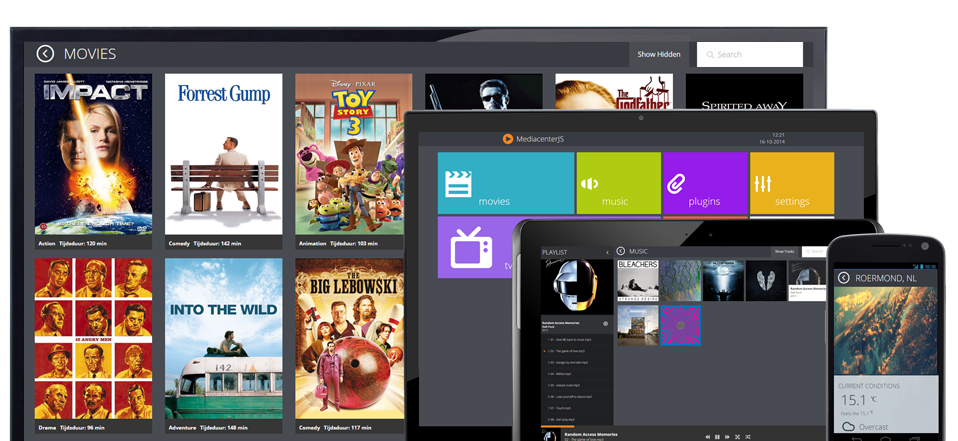Open the Bleachers Strange Desire album
The width and height of the screenshot is (958, 441).
pyautogui.click(x=638, y=280)
